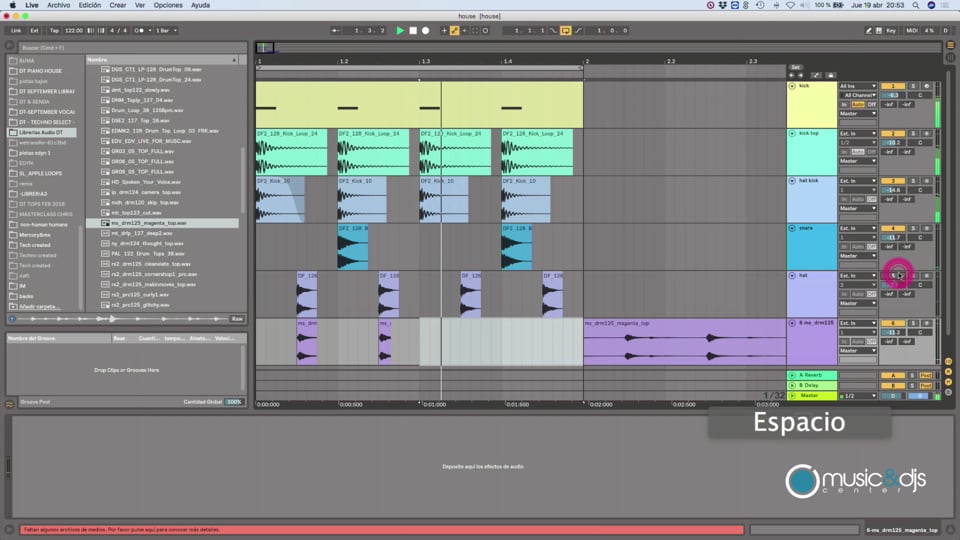Click the Stop button in transport

click(413, 30)
